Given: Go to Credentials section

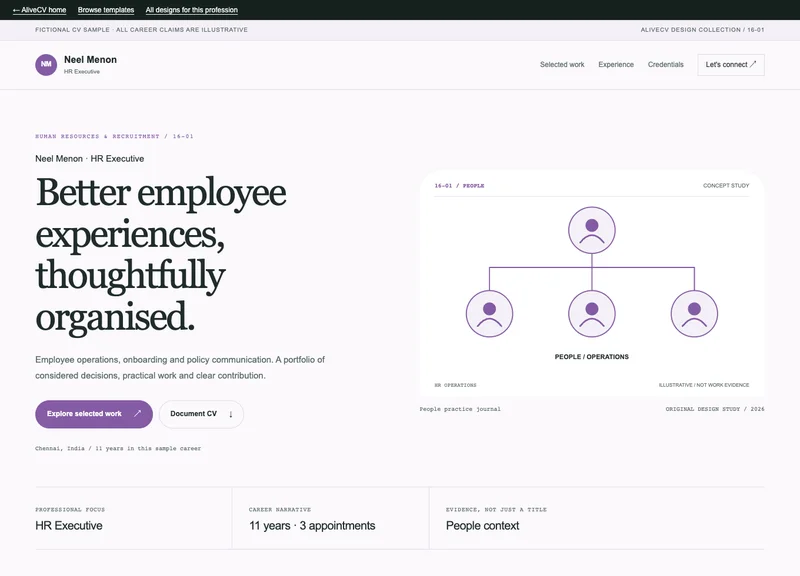Looking at the screenshot, I should [665, 64].
